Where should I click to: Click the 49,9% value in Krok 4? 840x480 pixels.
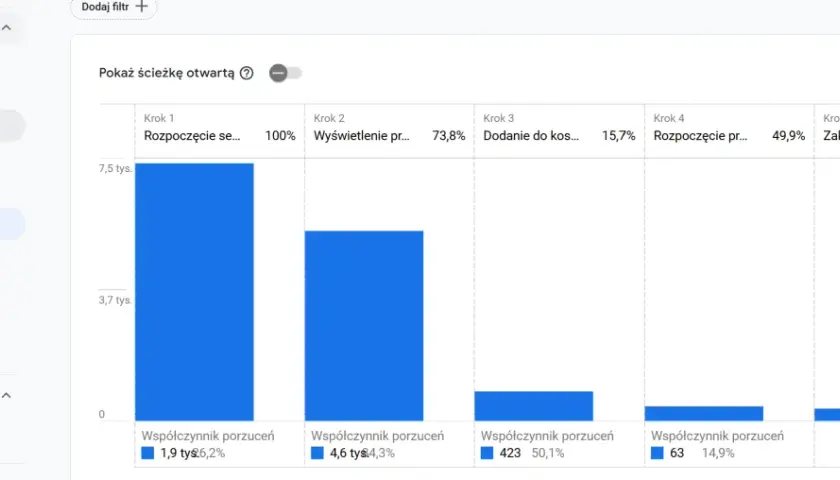[x=788, y=136]
